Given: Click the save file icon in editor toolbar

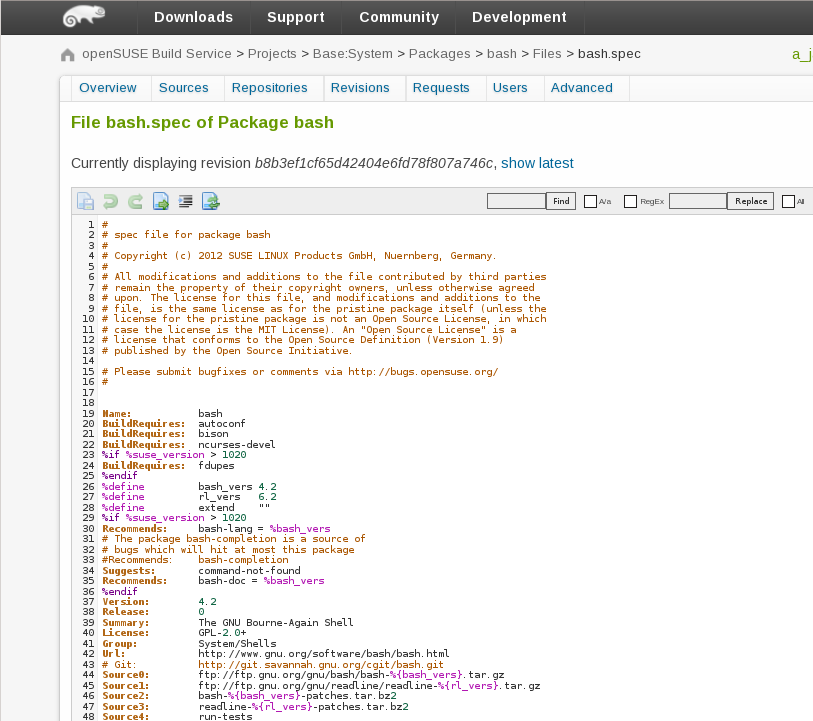Looking at the screenshot, I should coord(86,201).
